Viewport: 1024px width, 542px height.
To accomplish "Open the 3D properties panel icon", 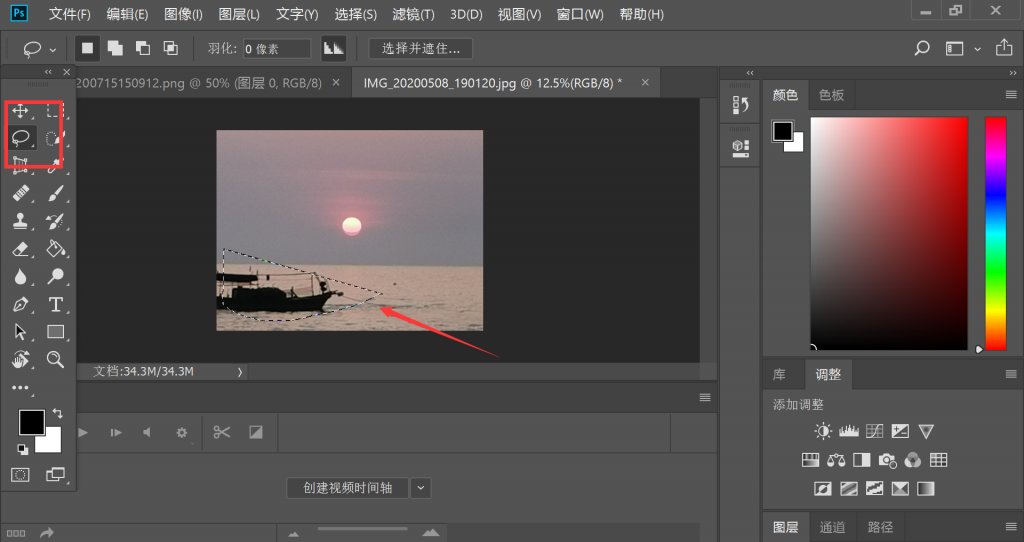I will (x=740, y=148).
